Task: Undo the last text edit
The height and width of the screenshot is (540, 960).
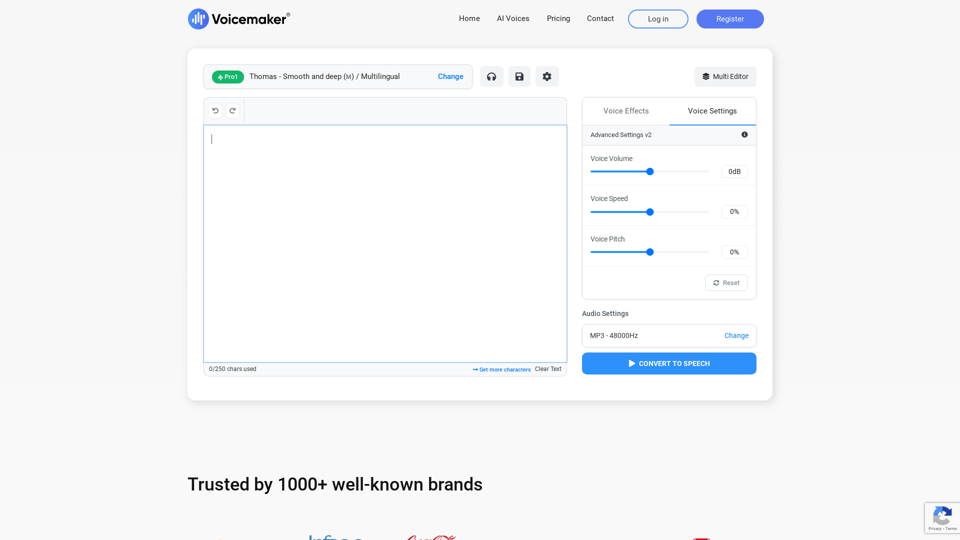Action: click(216, 111)
